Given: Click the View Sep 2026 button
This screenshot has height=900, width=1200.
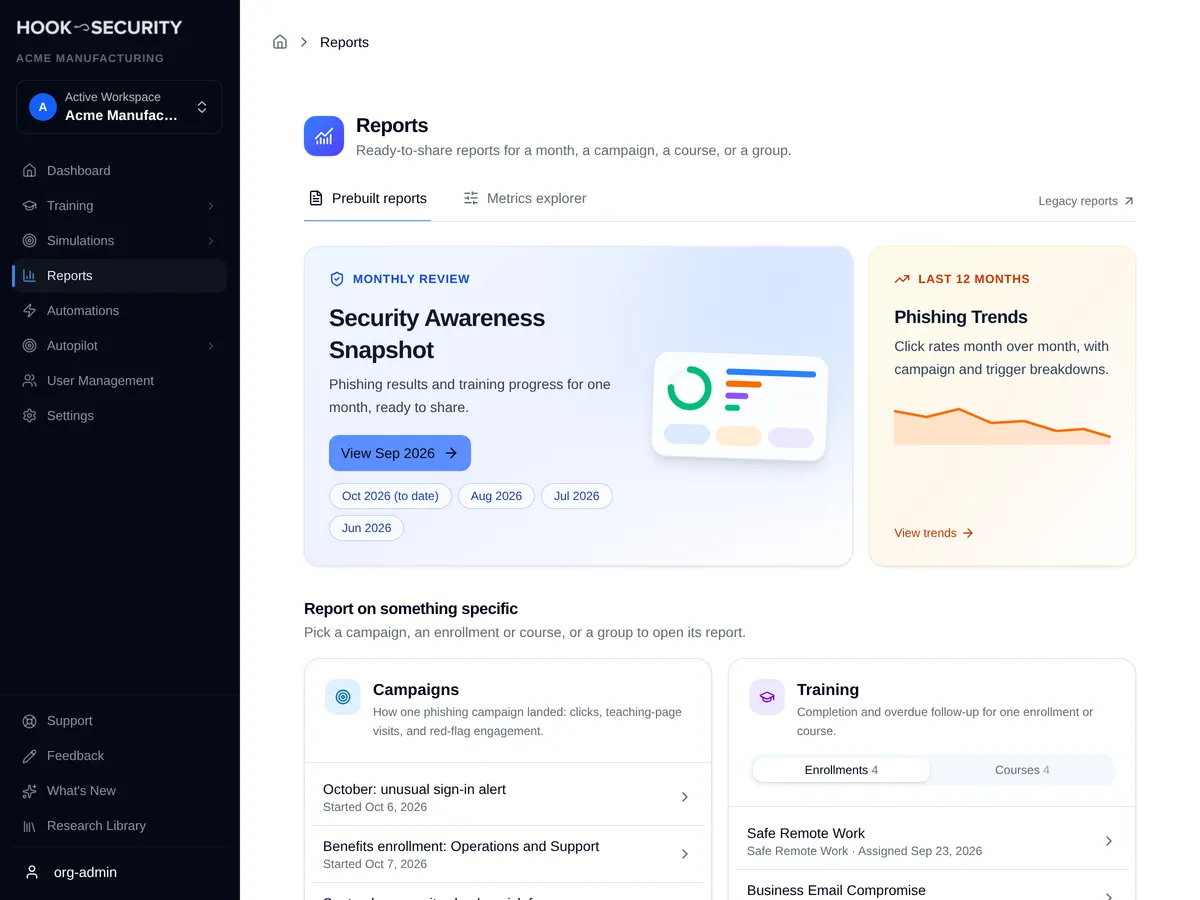Looking at the screenshot, I should click(400, 453).
